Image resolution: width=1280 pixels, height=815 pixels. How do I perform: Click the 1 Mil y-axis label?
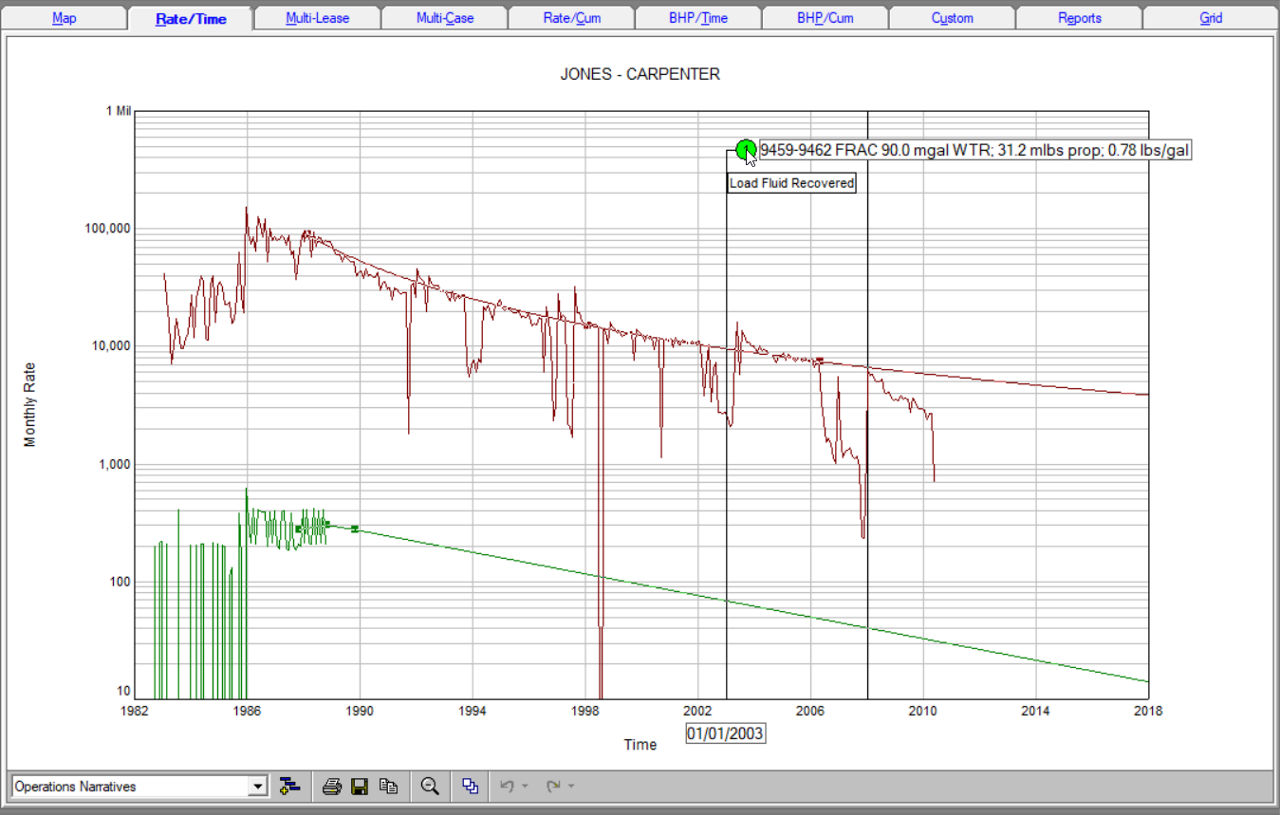(119, 111)
